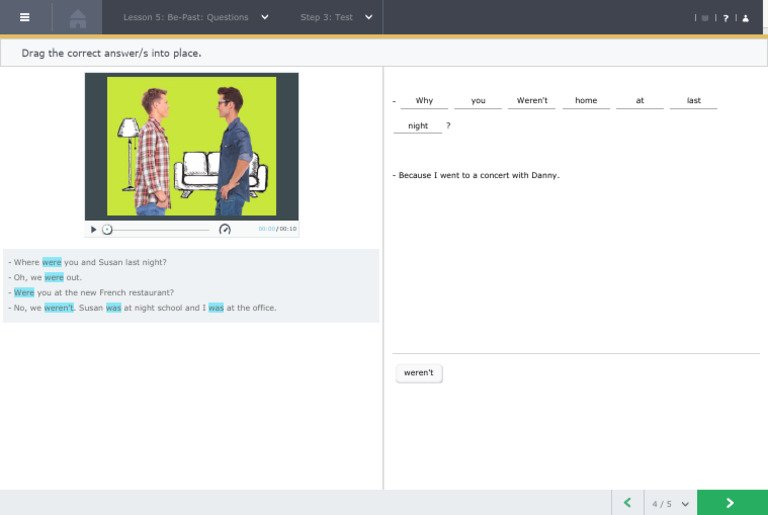Go to next question with green arrow
Screen dimensions: 768x515
pos(731,503)
